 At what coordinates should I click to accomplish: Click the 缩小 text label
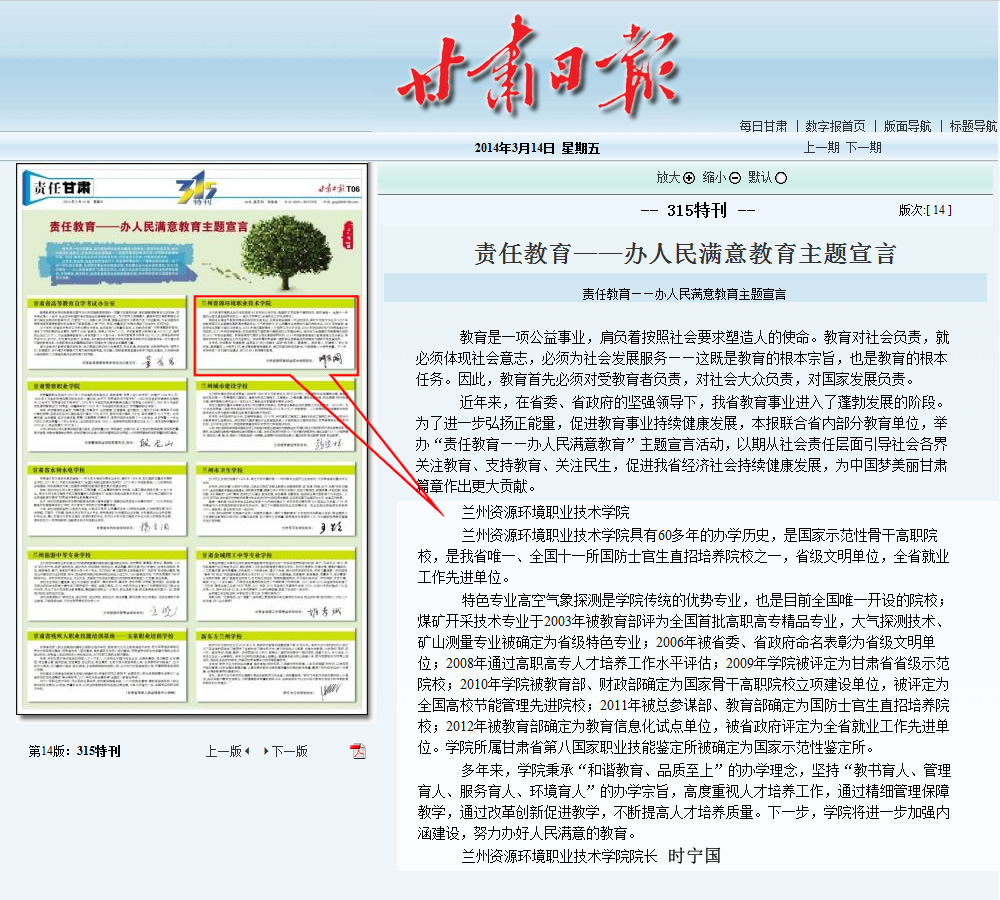714,178
